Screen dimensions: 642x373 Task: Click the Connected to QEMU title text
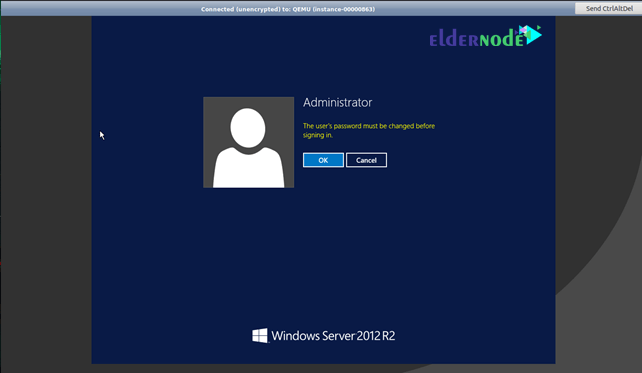(288, 9)
